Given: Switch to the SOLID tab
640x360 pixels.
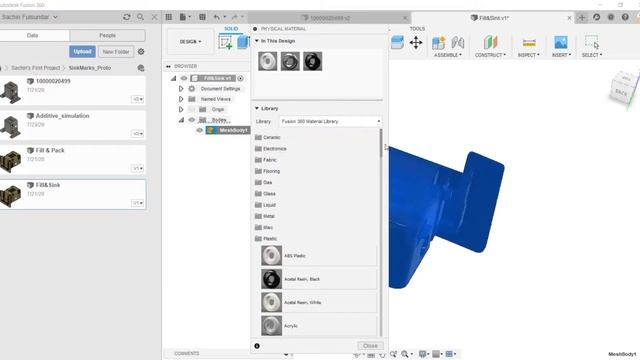Looking at the screenshot, I should coord(231,29).
